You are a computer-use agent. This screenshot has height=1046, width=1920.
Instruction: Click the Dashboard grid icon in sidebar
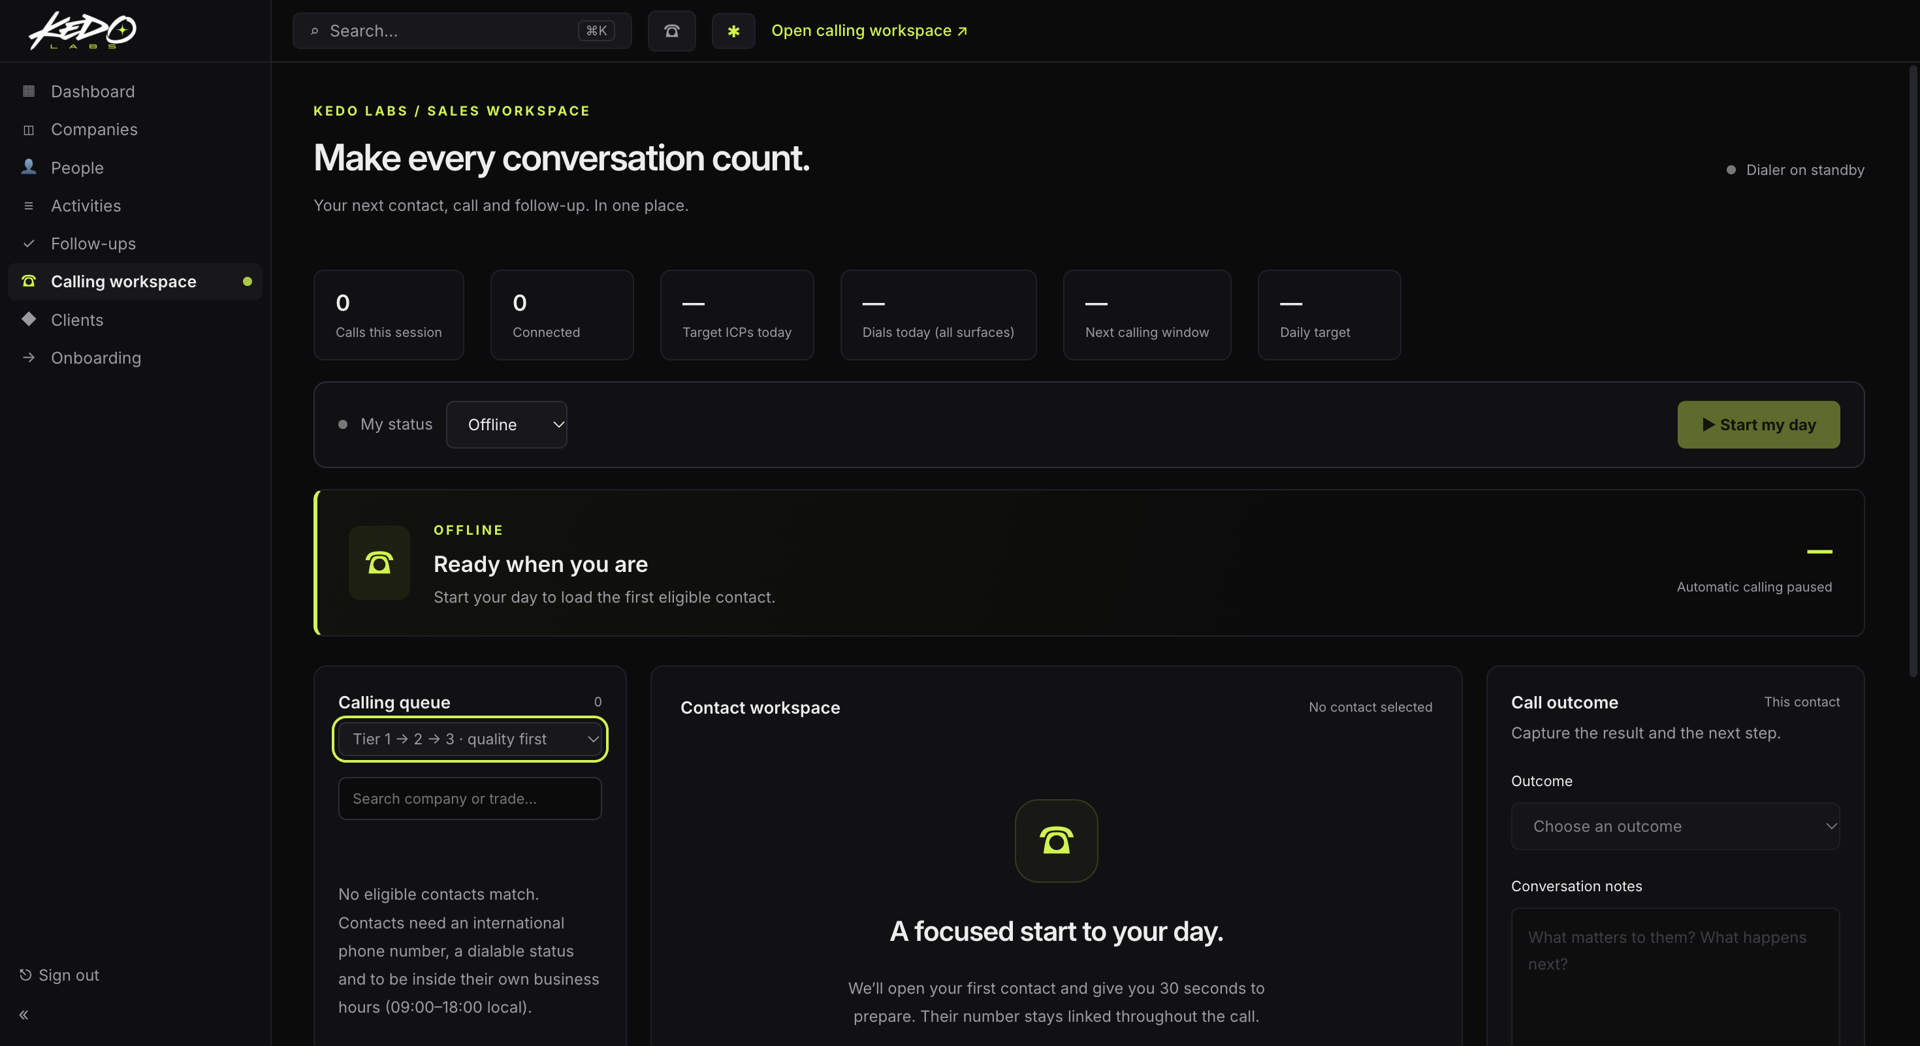point(29,91)
